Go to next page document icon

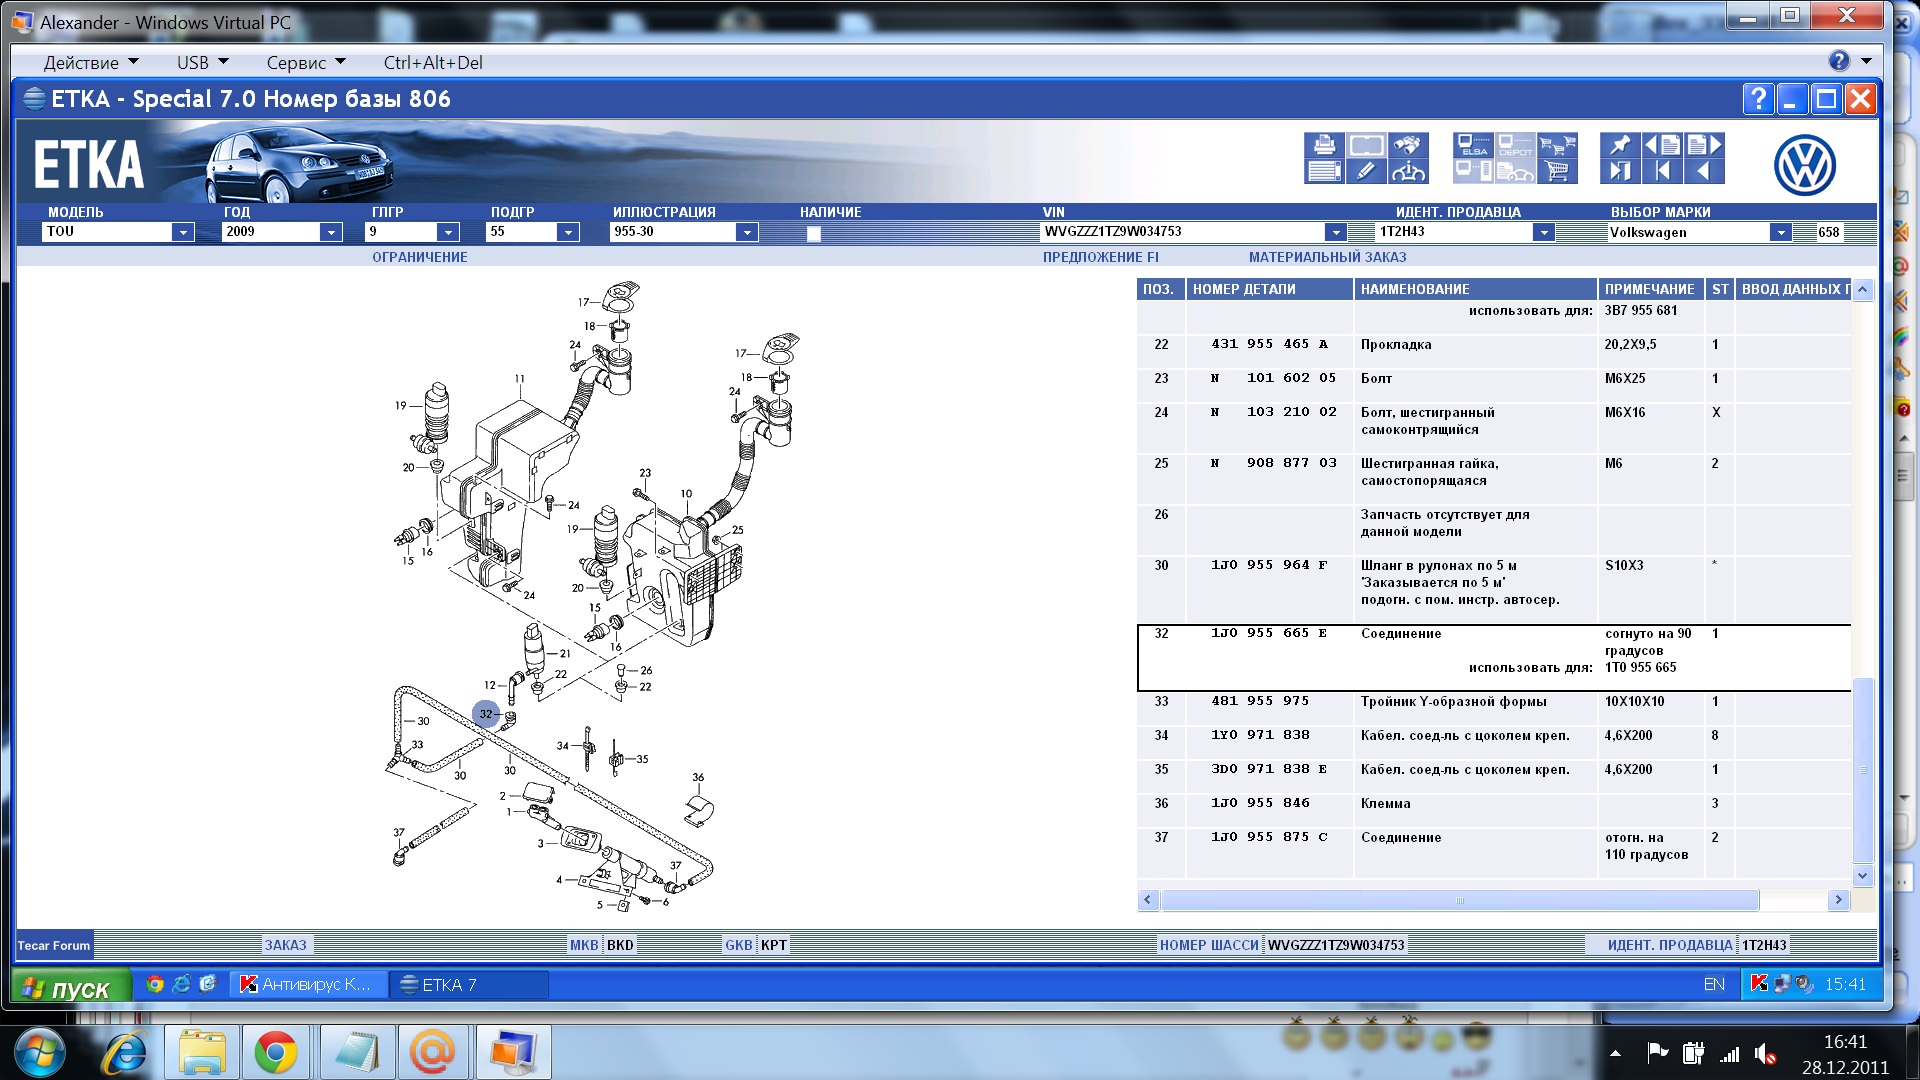click(1704, 145)
